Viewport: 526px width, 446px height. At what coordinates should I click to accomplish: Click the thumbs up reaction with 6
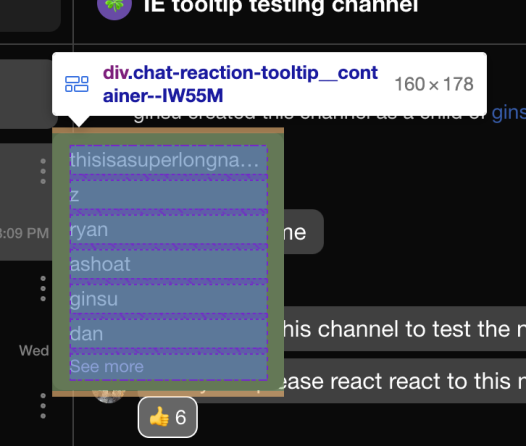click(167, 417)
